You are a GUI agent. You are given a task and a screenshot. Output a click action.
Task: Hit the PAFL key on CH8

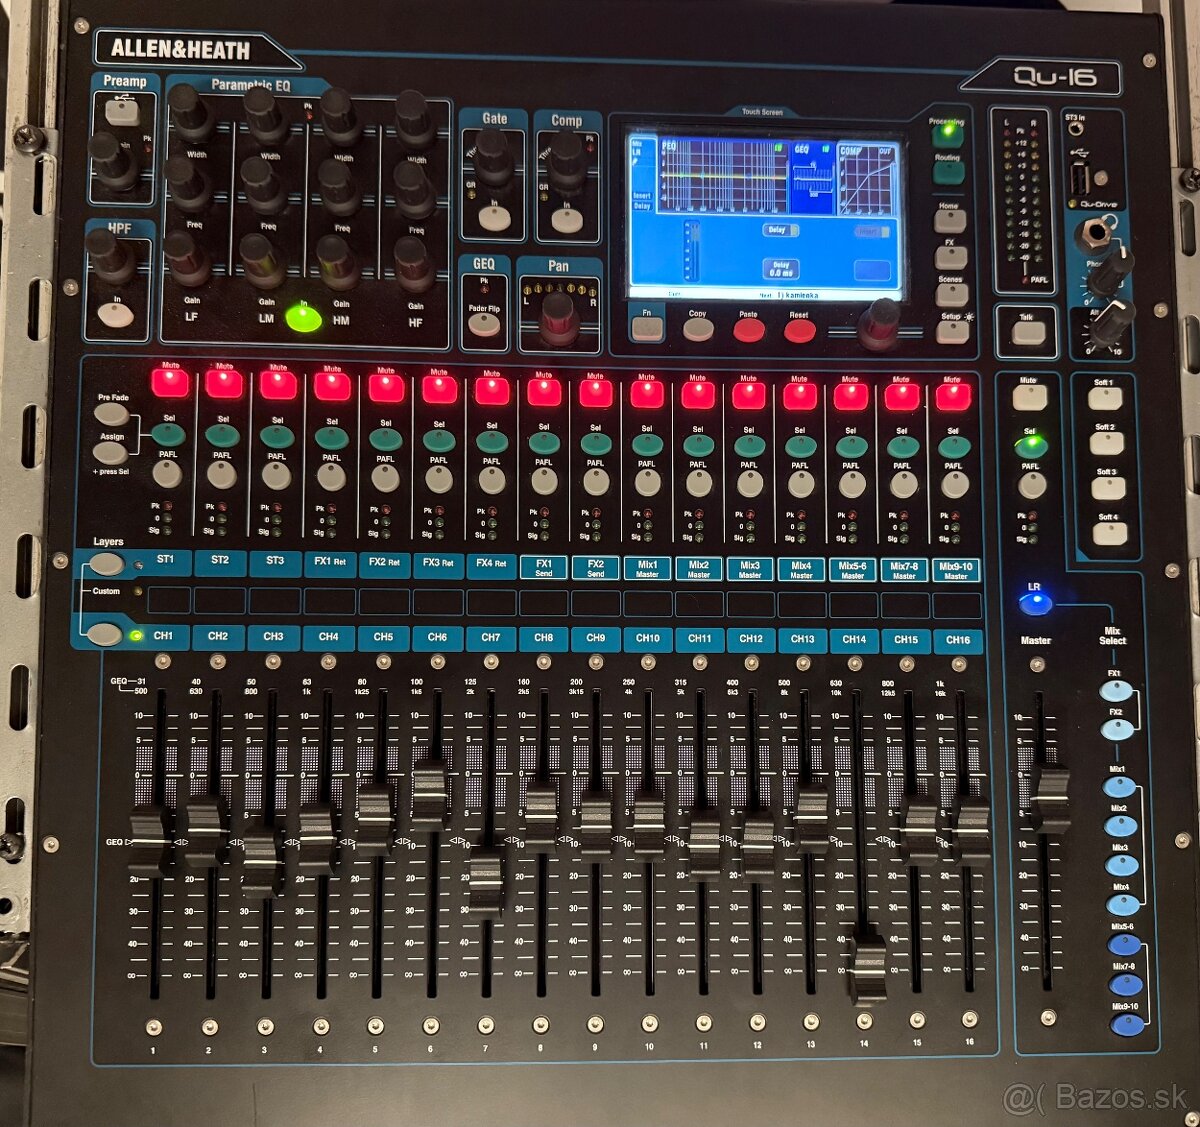click(544, 480)
